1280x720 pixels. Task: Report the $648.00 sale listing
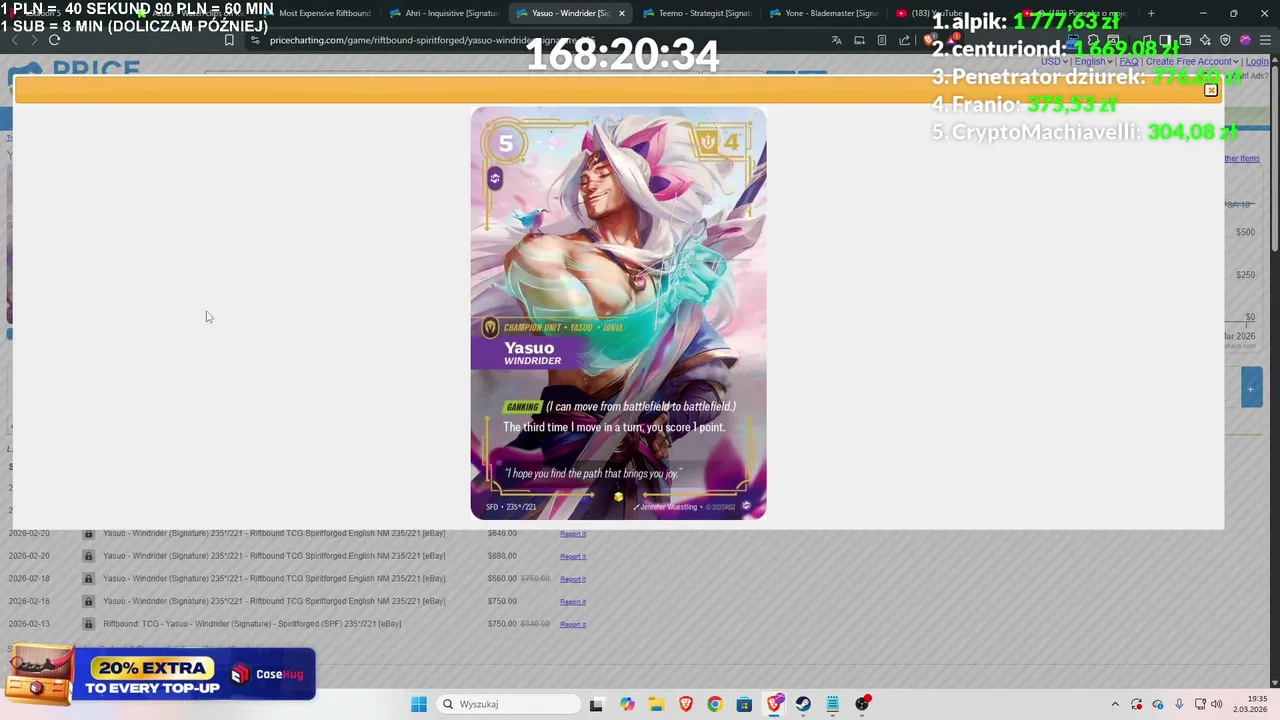tap(573, 534)
